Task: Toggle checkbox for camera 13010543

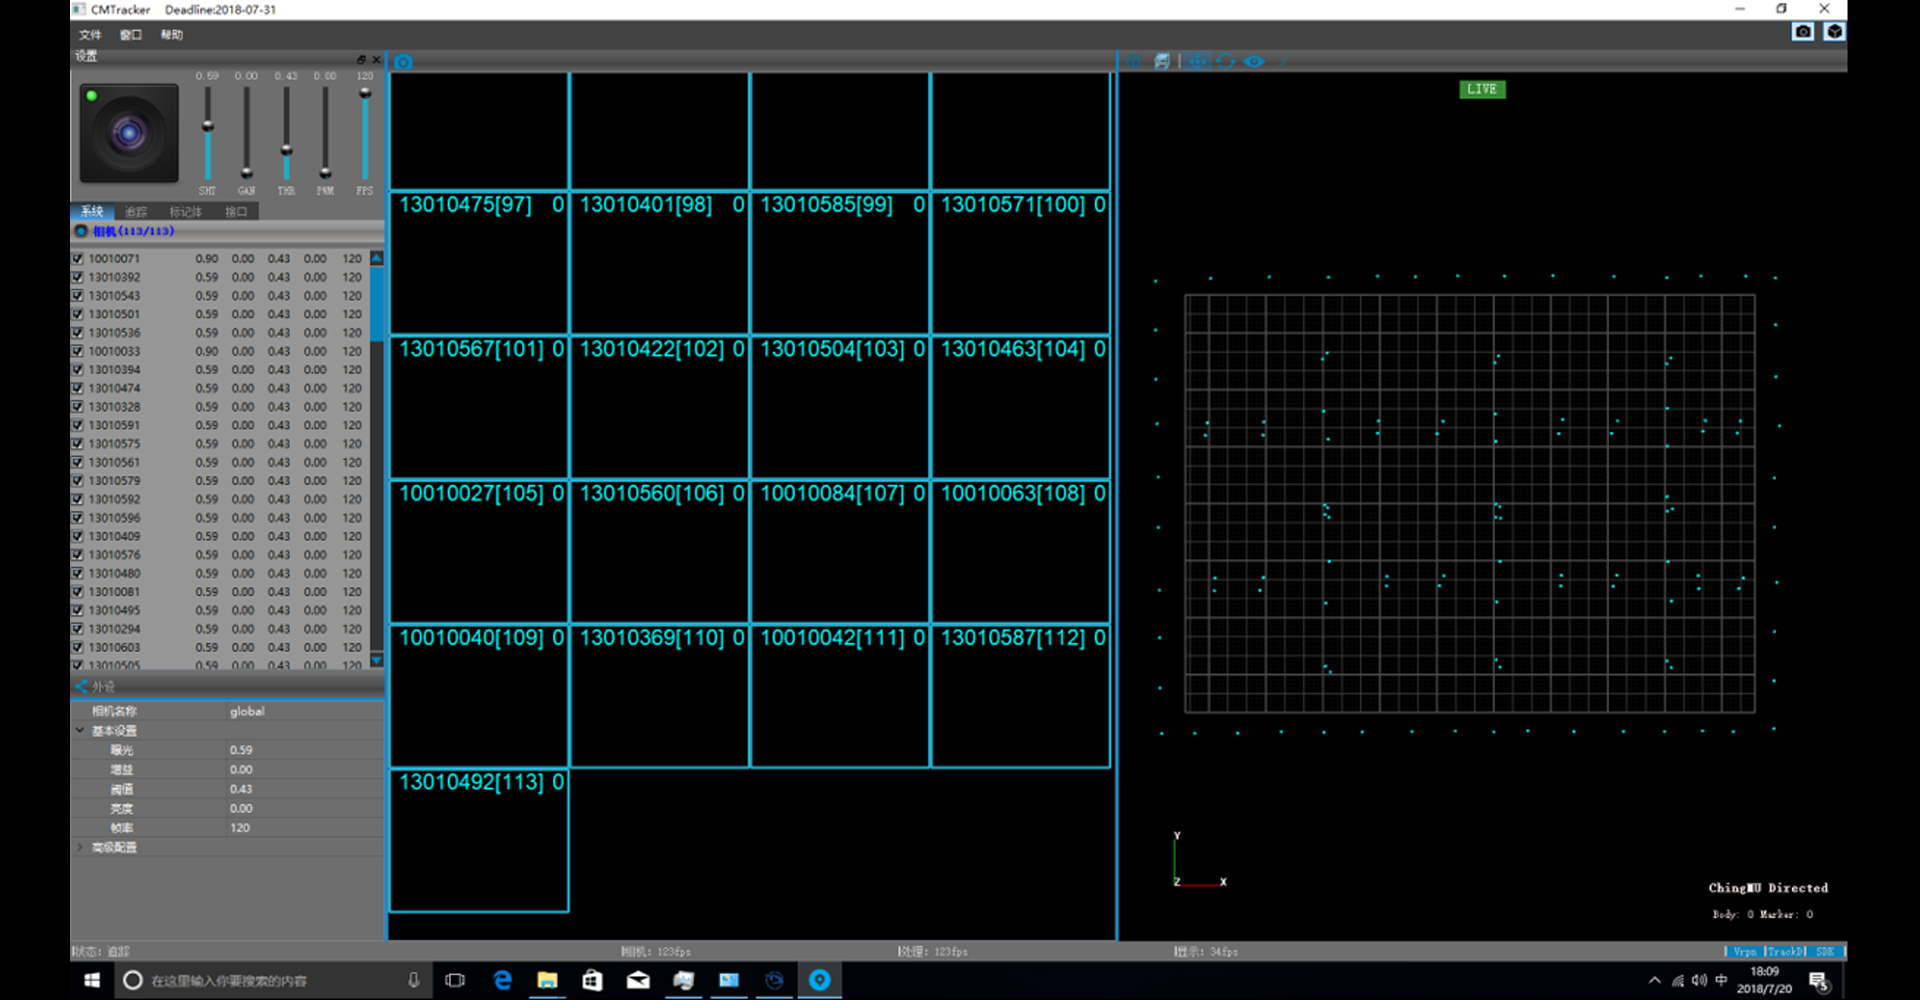Action: tap(78, 296)
